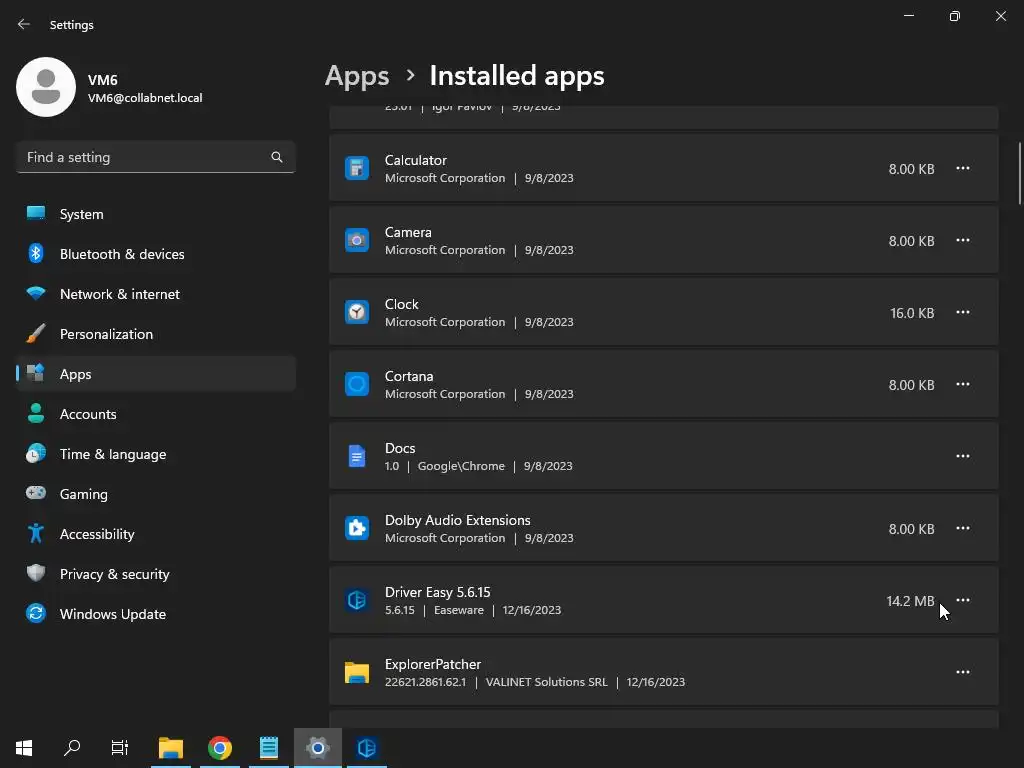Click the Calculator app icon
This screenshot has height=768, width=1024.
357,168
